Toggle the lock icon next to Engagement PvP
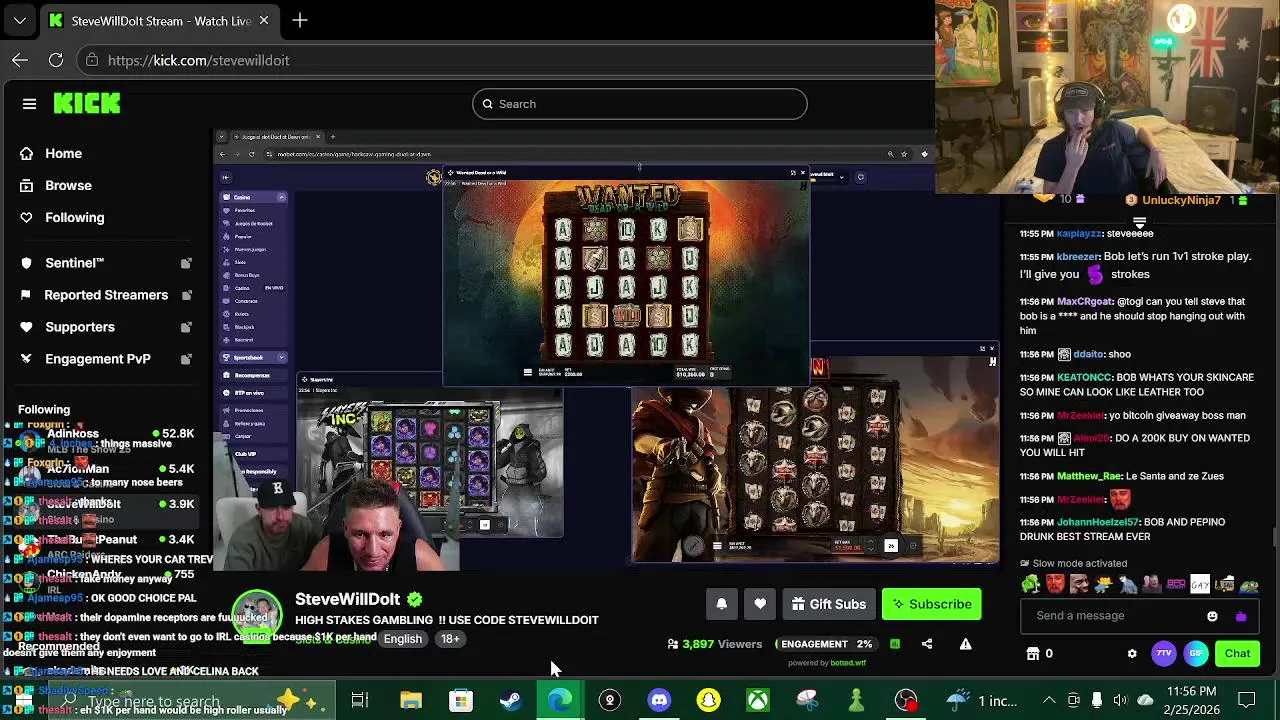 click(x=186, y=359)
